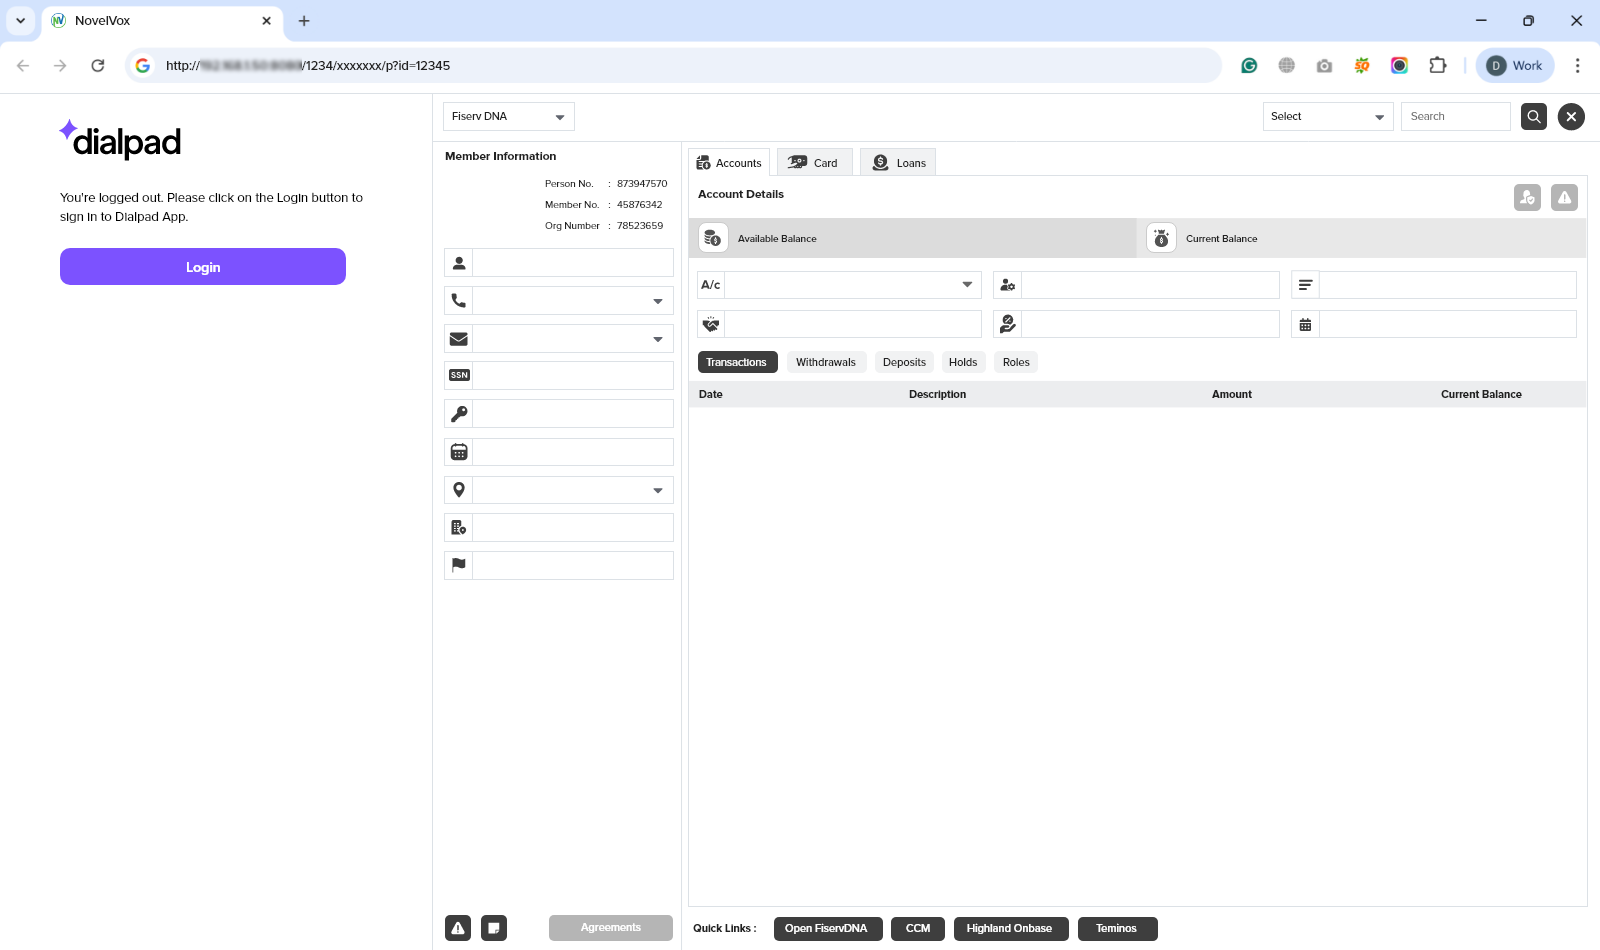Viewport: 1600px width, 950px height.
Task: Close the NovelVox browser tab
Action: coord(267,21)
